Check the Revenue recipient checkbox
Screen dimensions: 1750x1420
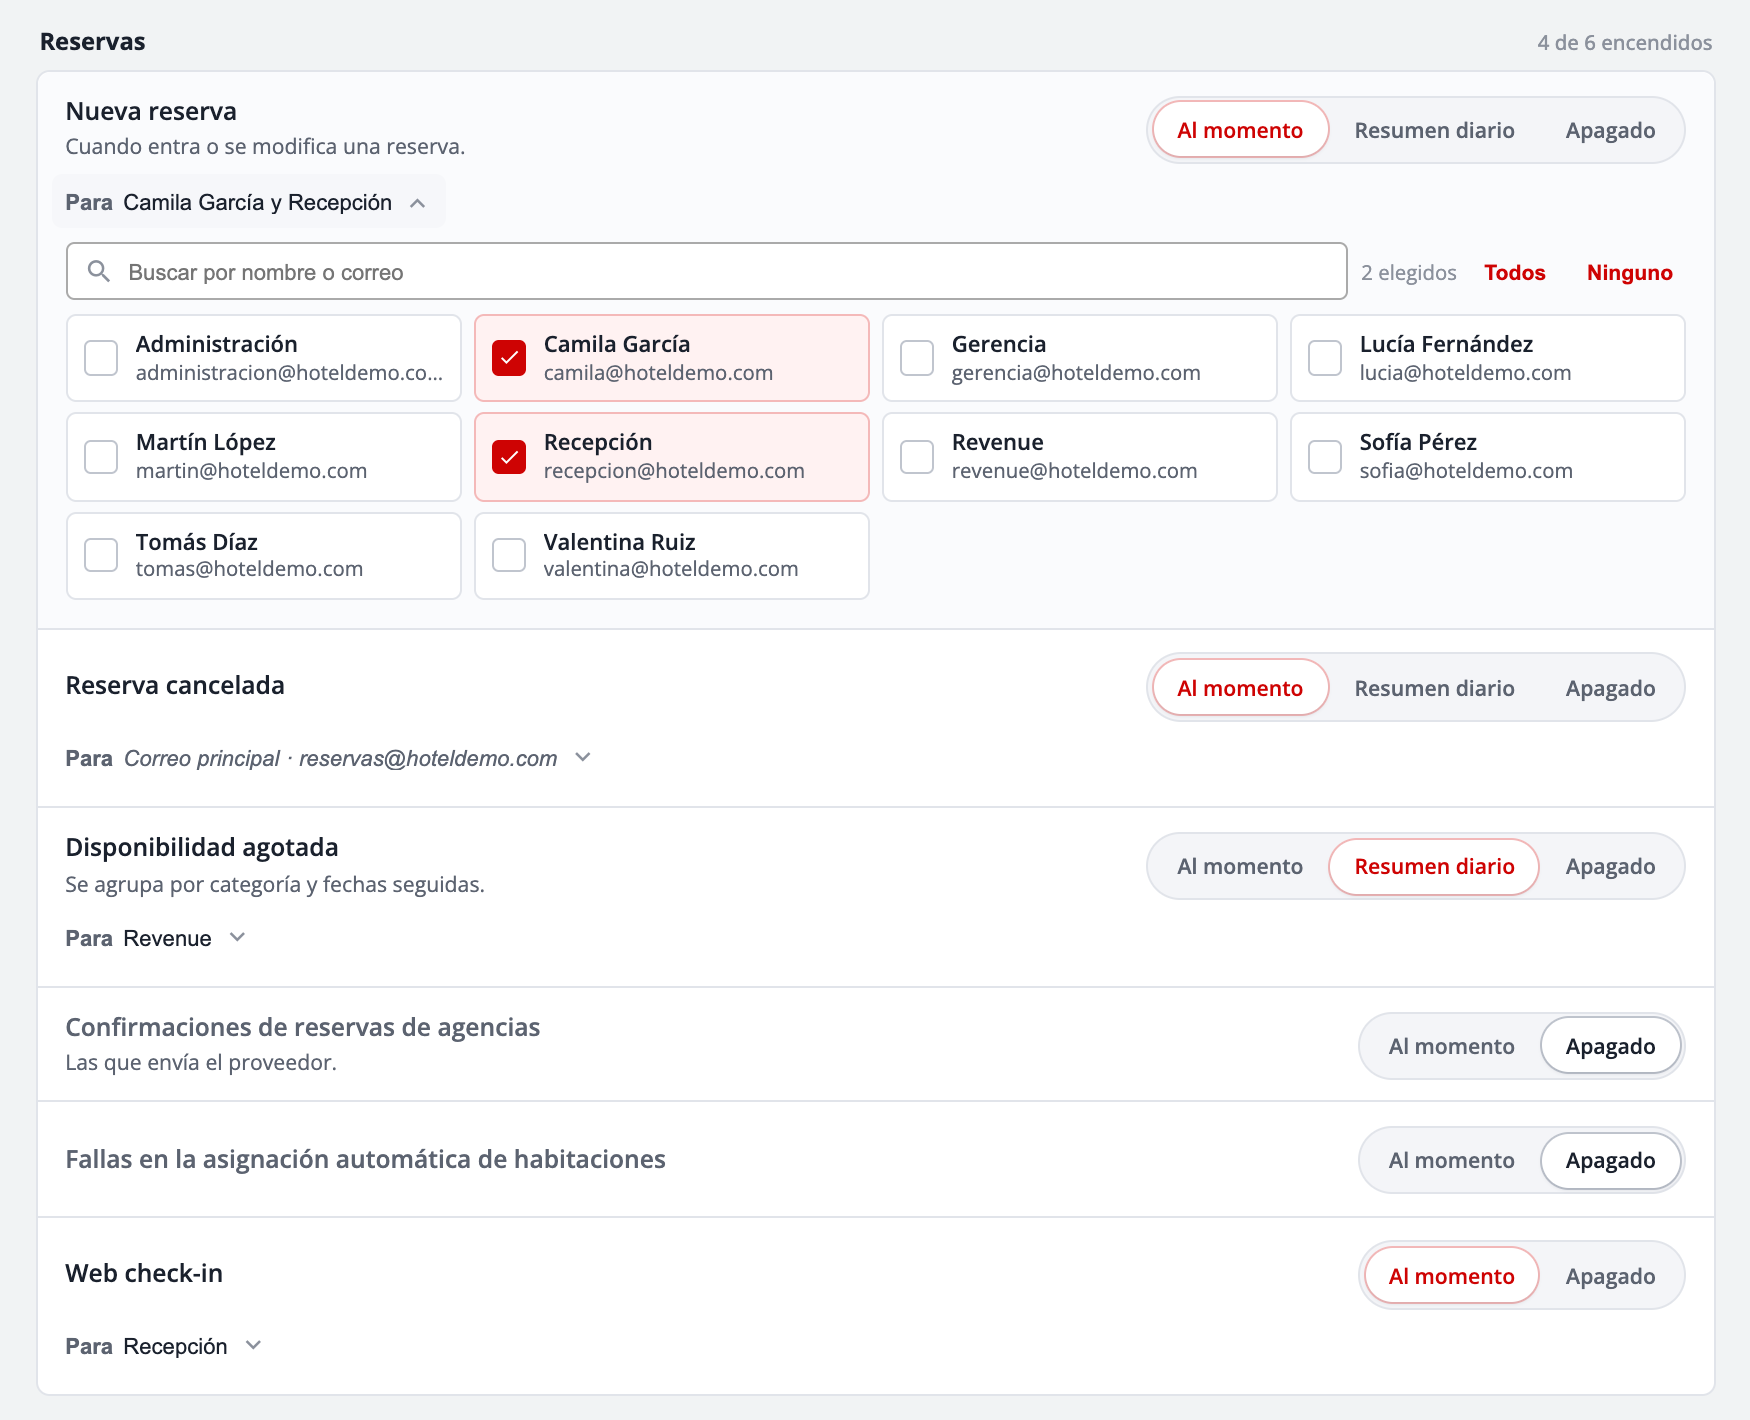pyautogui.click(x=917, y=456)
